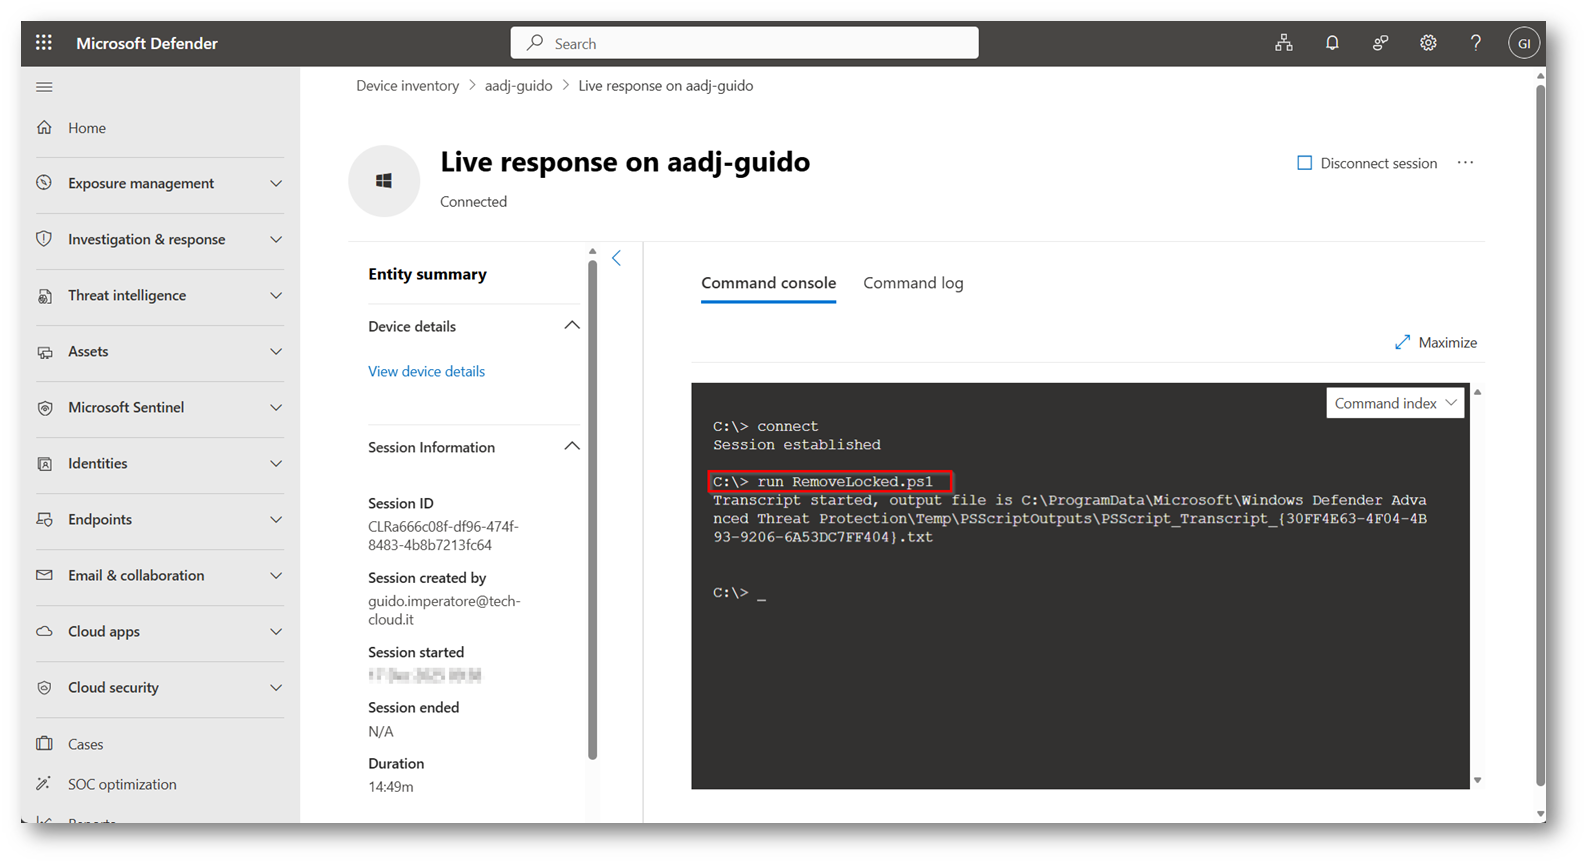Click the Investigation & response shield icon

pyautogui.click(x=44, y=239)
